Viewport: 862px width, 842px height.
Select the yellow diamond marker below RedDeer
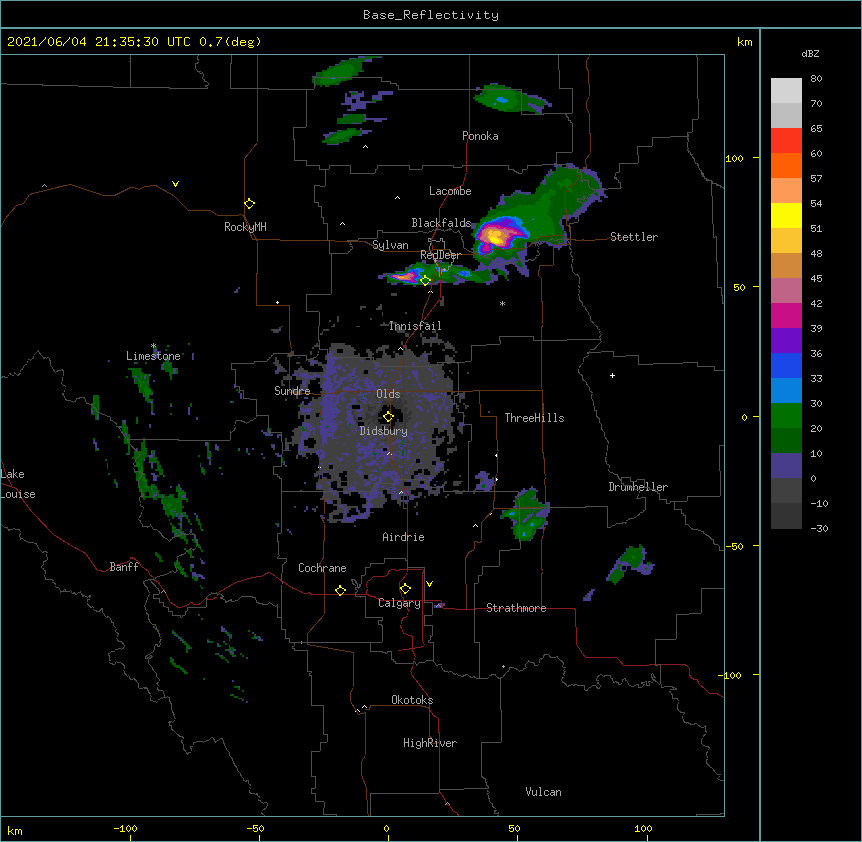tap(425, 281)
